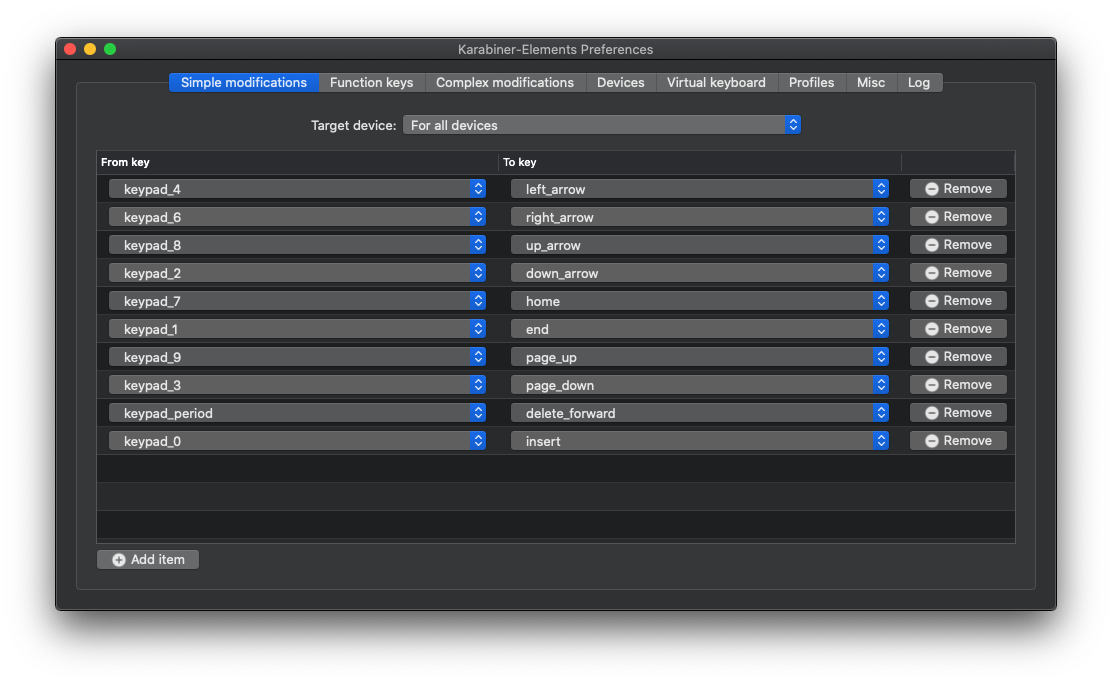Click the plus icon on Add item
Image resolution: width=1112 pixels, height=684 pixels.
click(x=119, y=560)
